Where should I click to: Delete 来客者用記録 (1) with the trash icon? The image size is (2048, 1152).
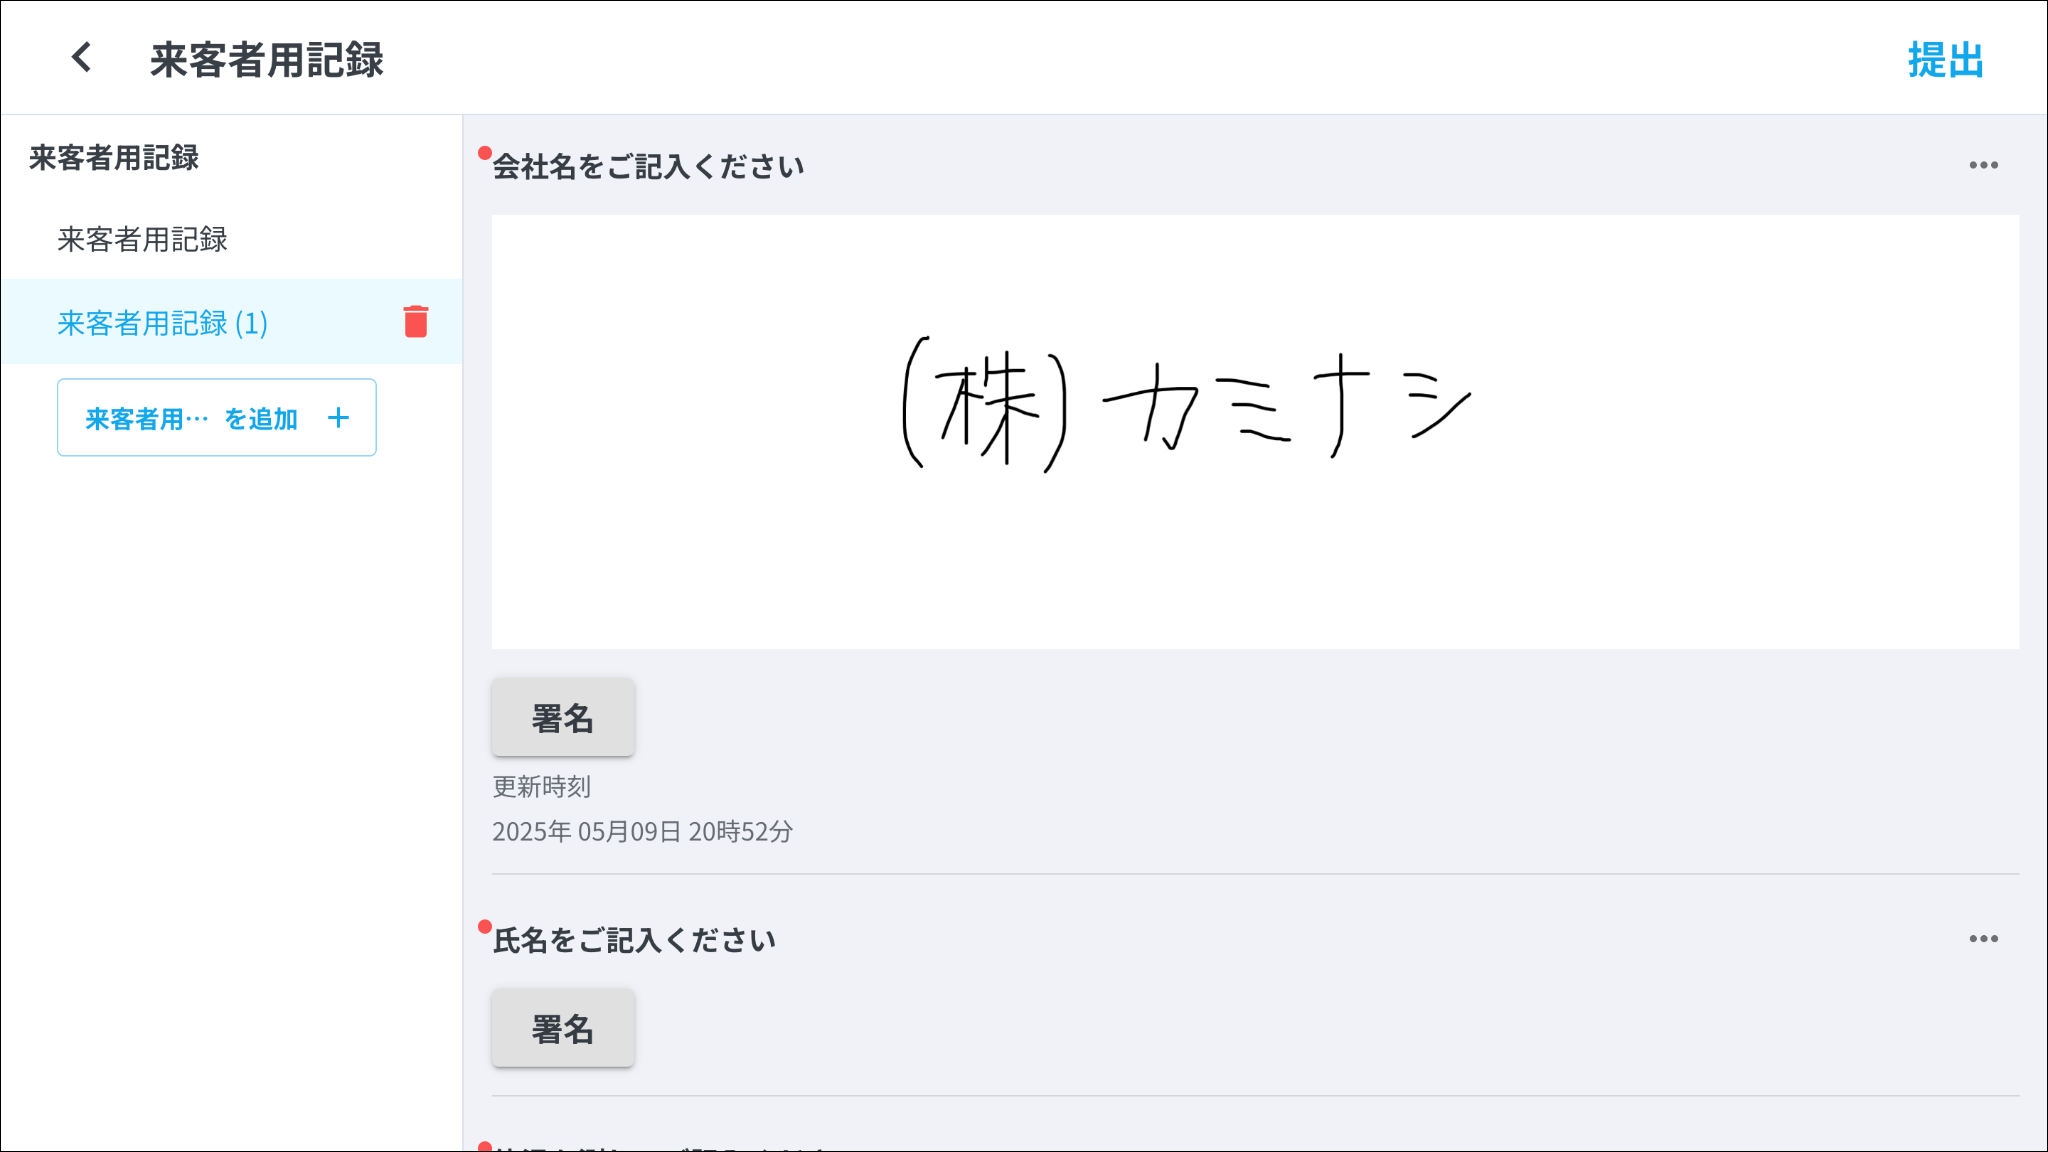pos(416,322)
